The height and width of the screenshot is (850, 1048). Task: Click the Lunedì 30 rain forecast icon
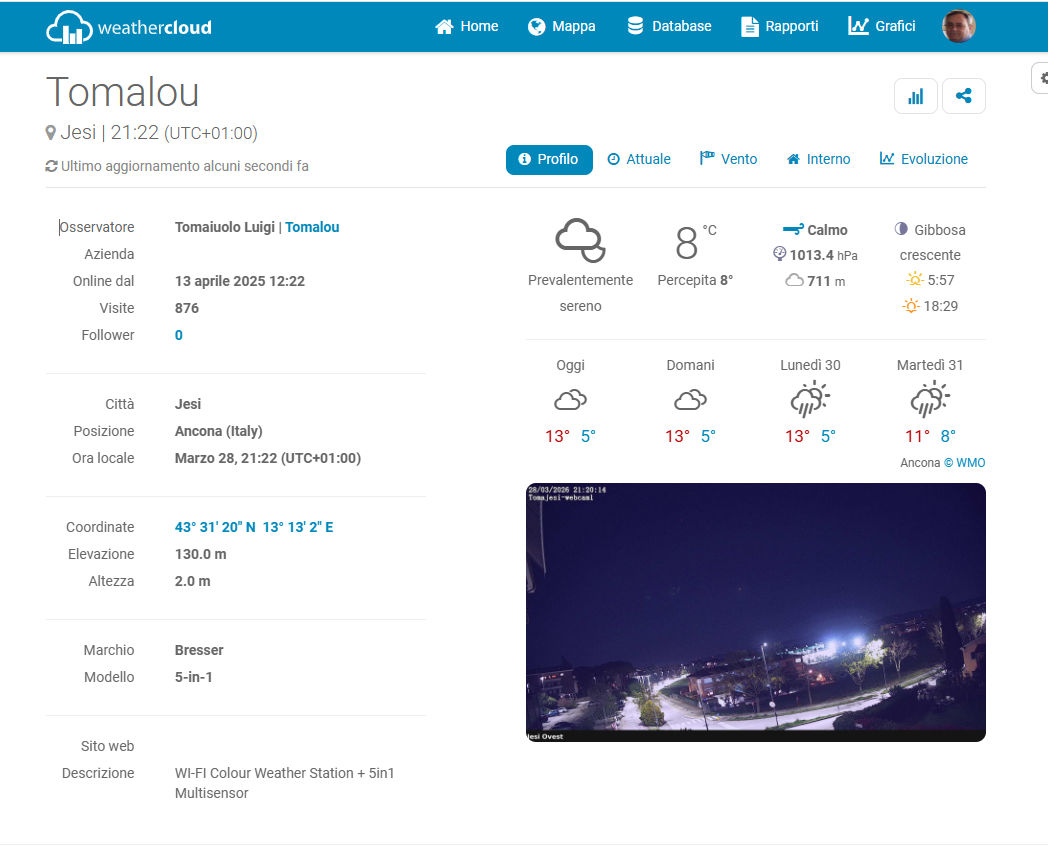coord(809,399)
